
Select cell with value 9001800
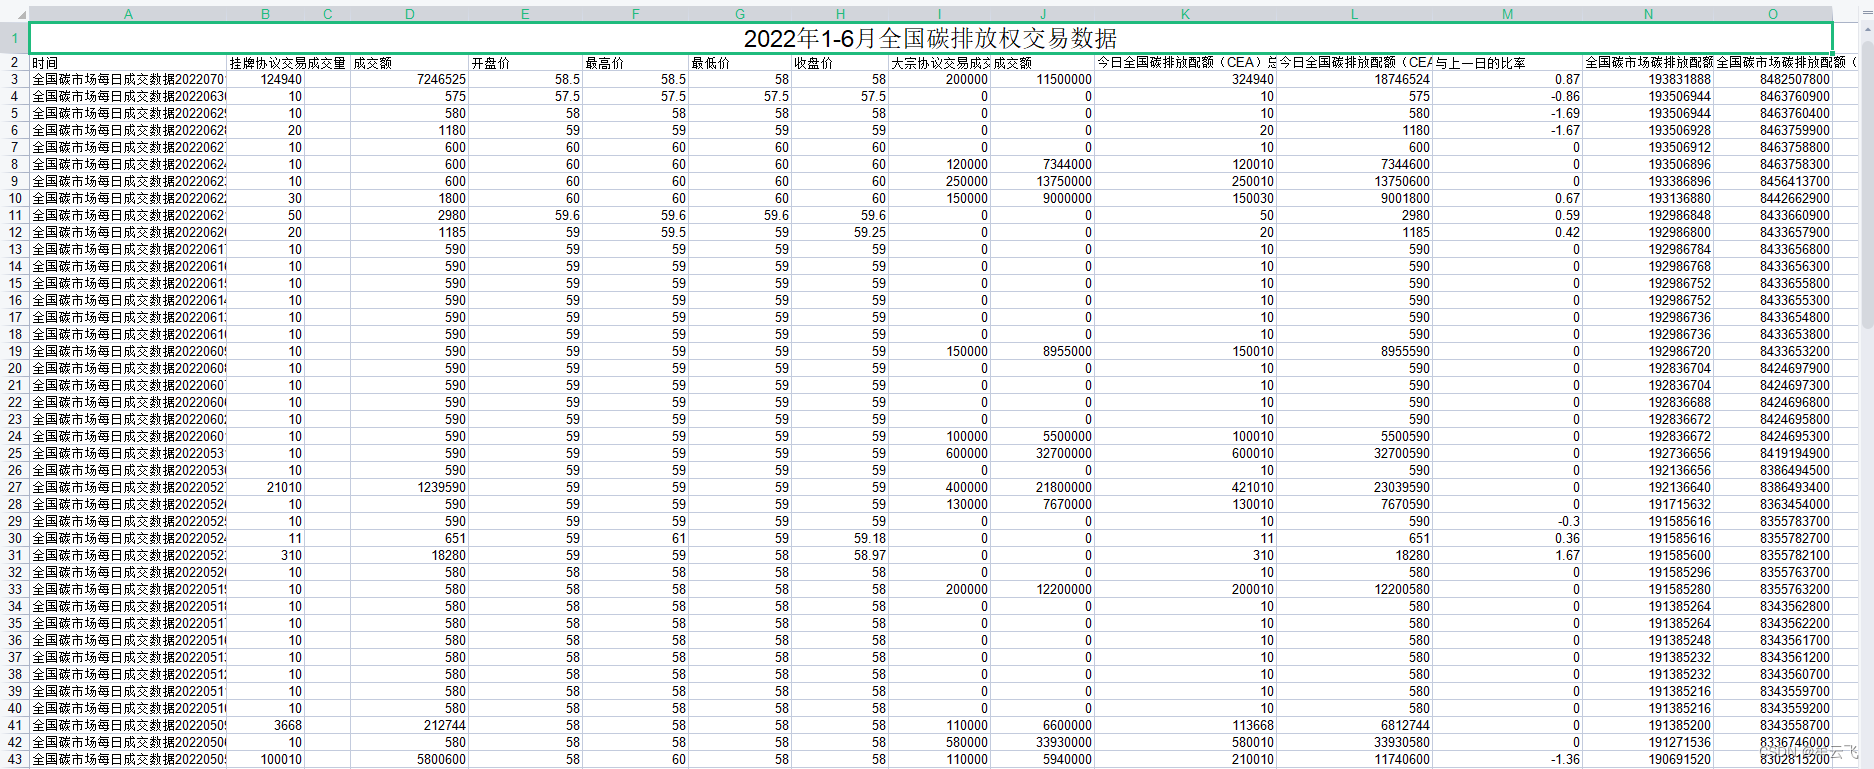(1354, 198)
